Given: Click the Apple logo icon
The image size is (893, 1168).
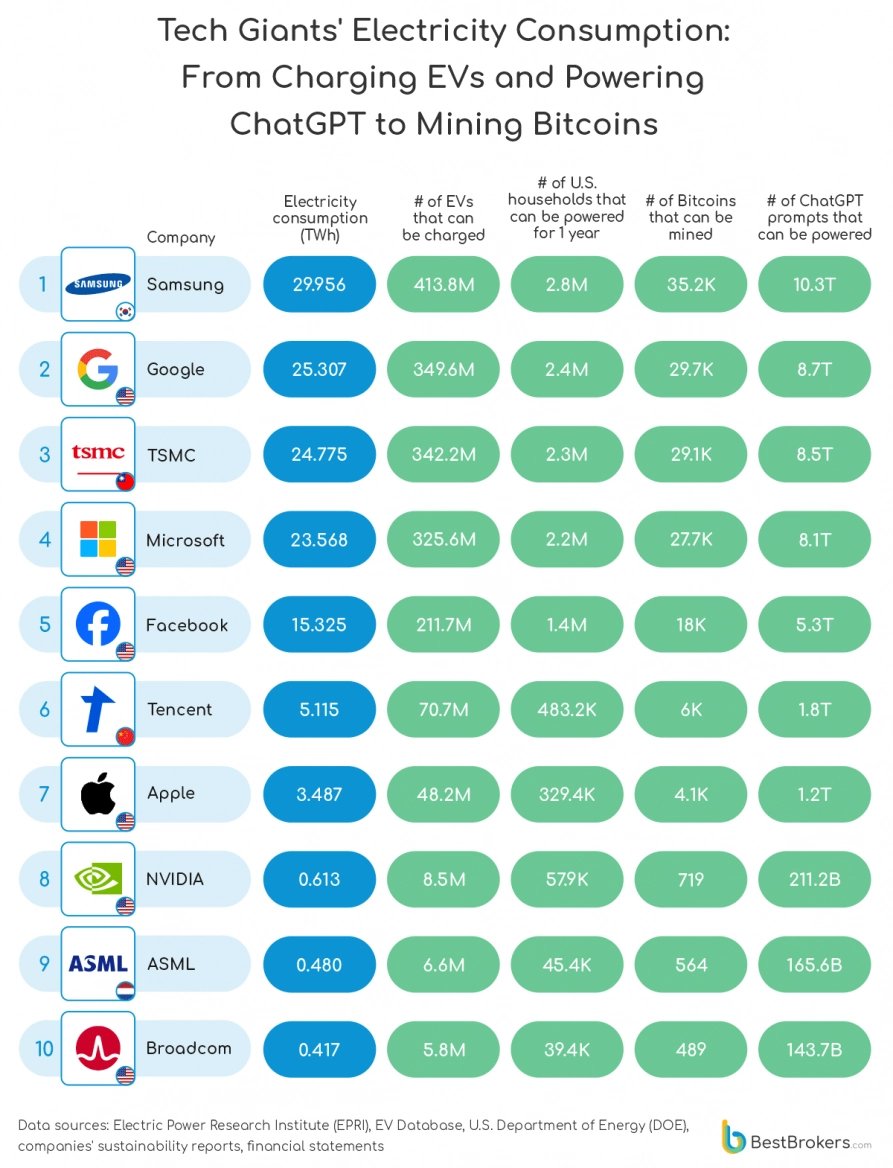Looking at the screenshot, I should [97, 794].
